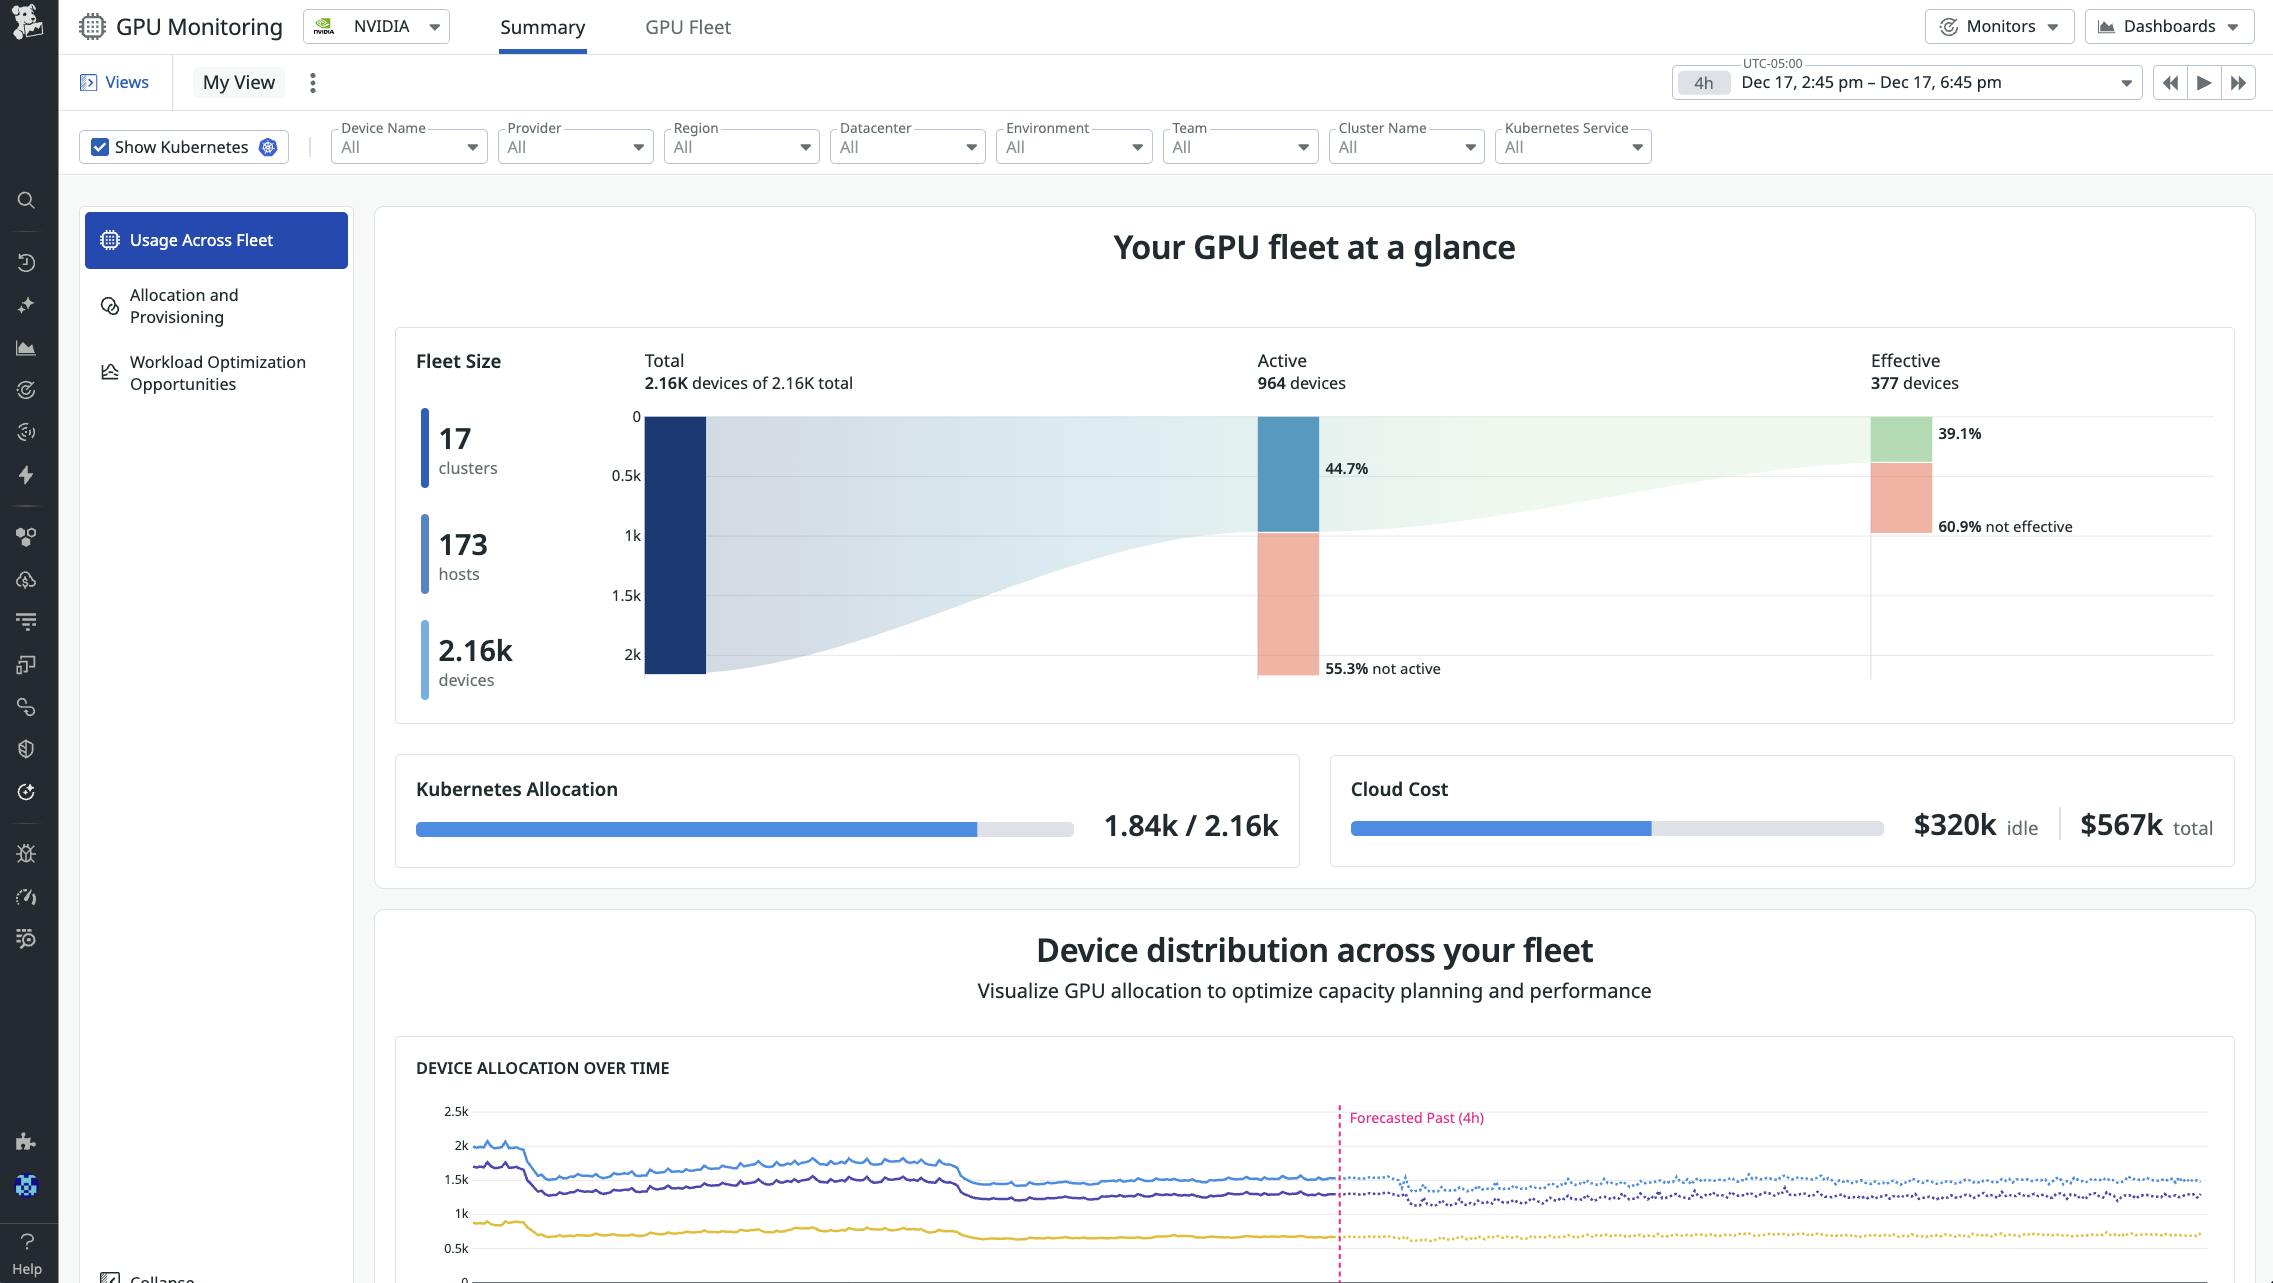Open error tracking via the bug sidebar icon
The image size is (2273, 1283).
tap(27, 853)
